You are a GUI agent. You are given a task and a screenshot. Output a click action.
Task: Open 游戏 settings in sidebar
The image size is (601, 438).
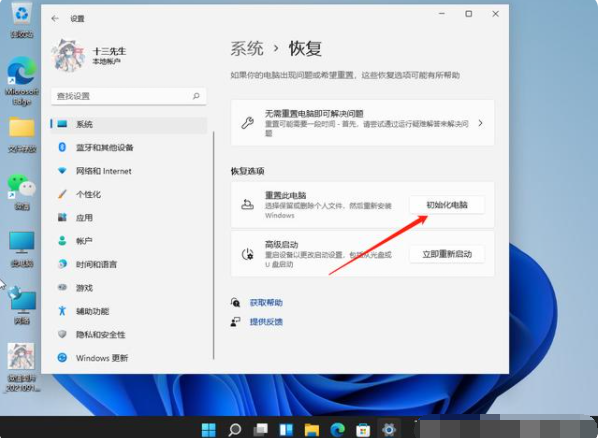pyautogui.click(x=84, y=287)
